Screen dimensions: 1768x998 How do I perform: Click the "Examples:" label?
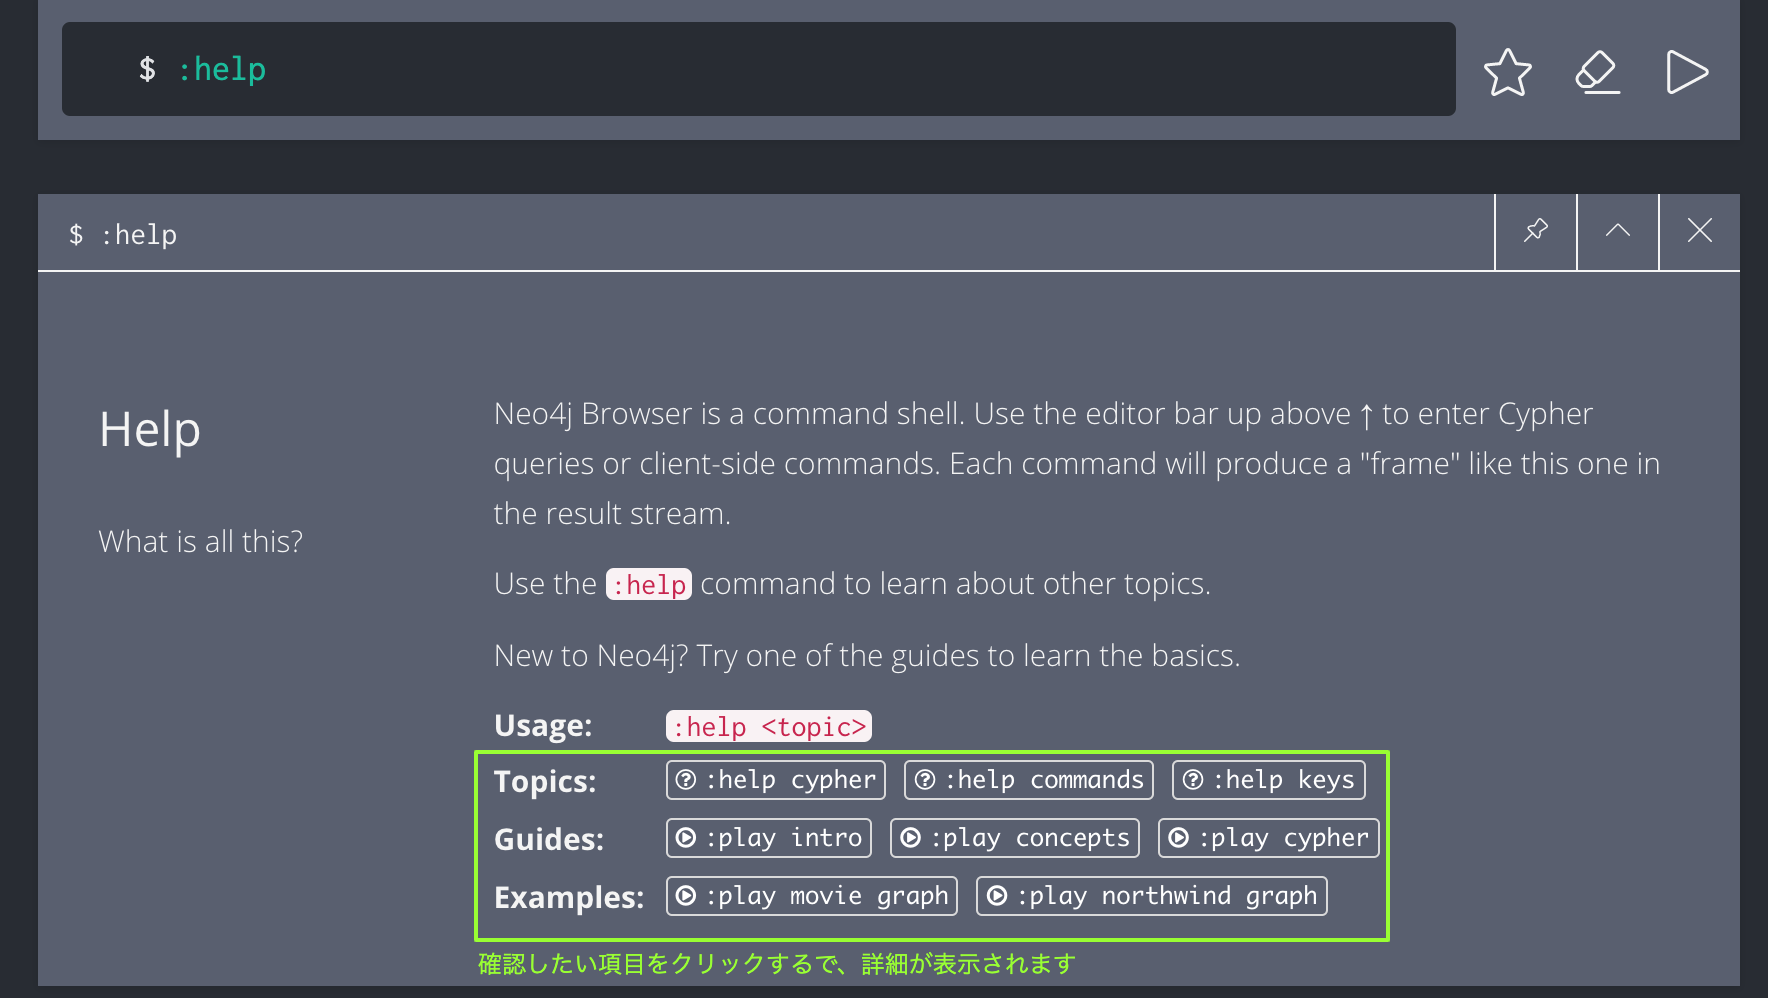[569, 897]
